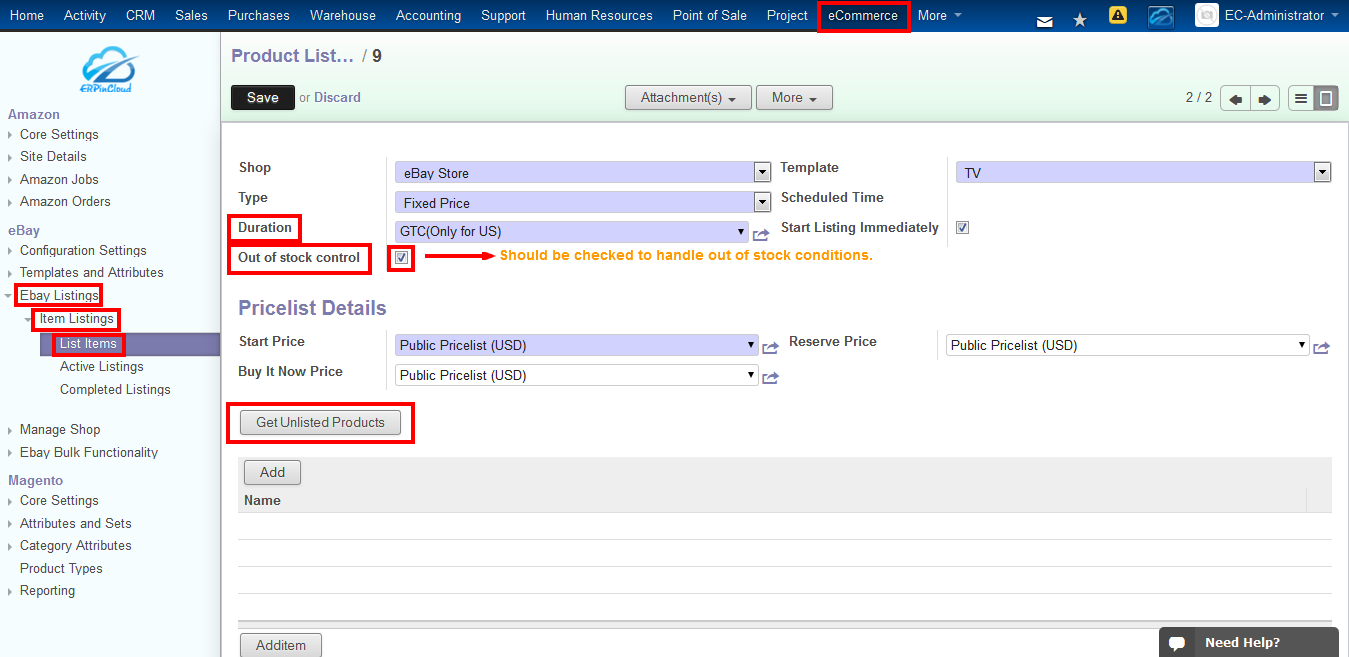Open Reserve Price pricelist dropdown
This screenshot has height=657, width=1349.
click(1128, 345)
